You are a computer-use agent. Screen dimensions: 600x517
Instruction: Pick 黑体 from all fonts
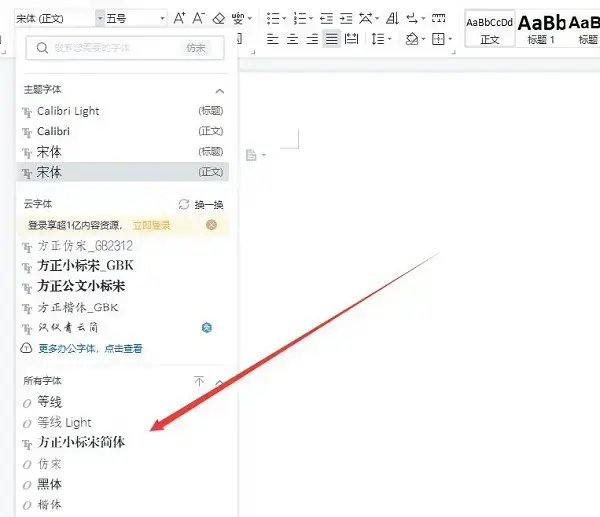pos(123,484)
